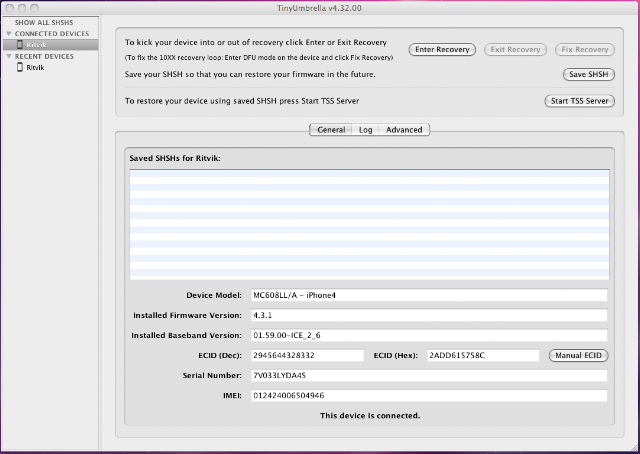Image resolution: width=640 pixels, height=454 pixels.
Task: Click the Installed Baseband Version field
Action: 429,335
